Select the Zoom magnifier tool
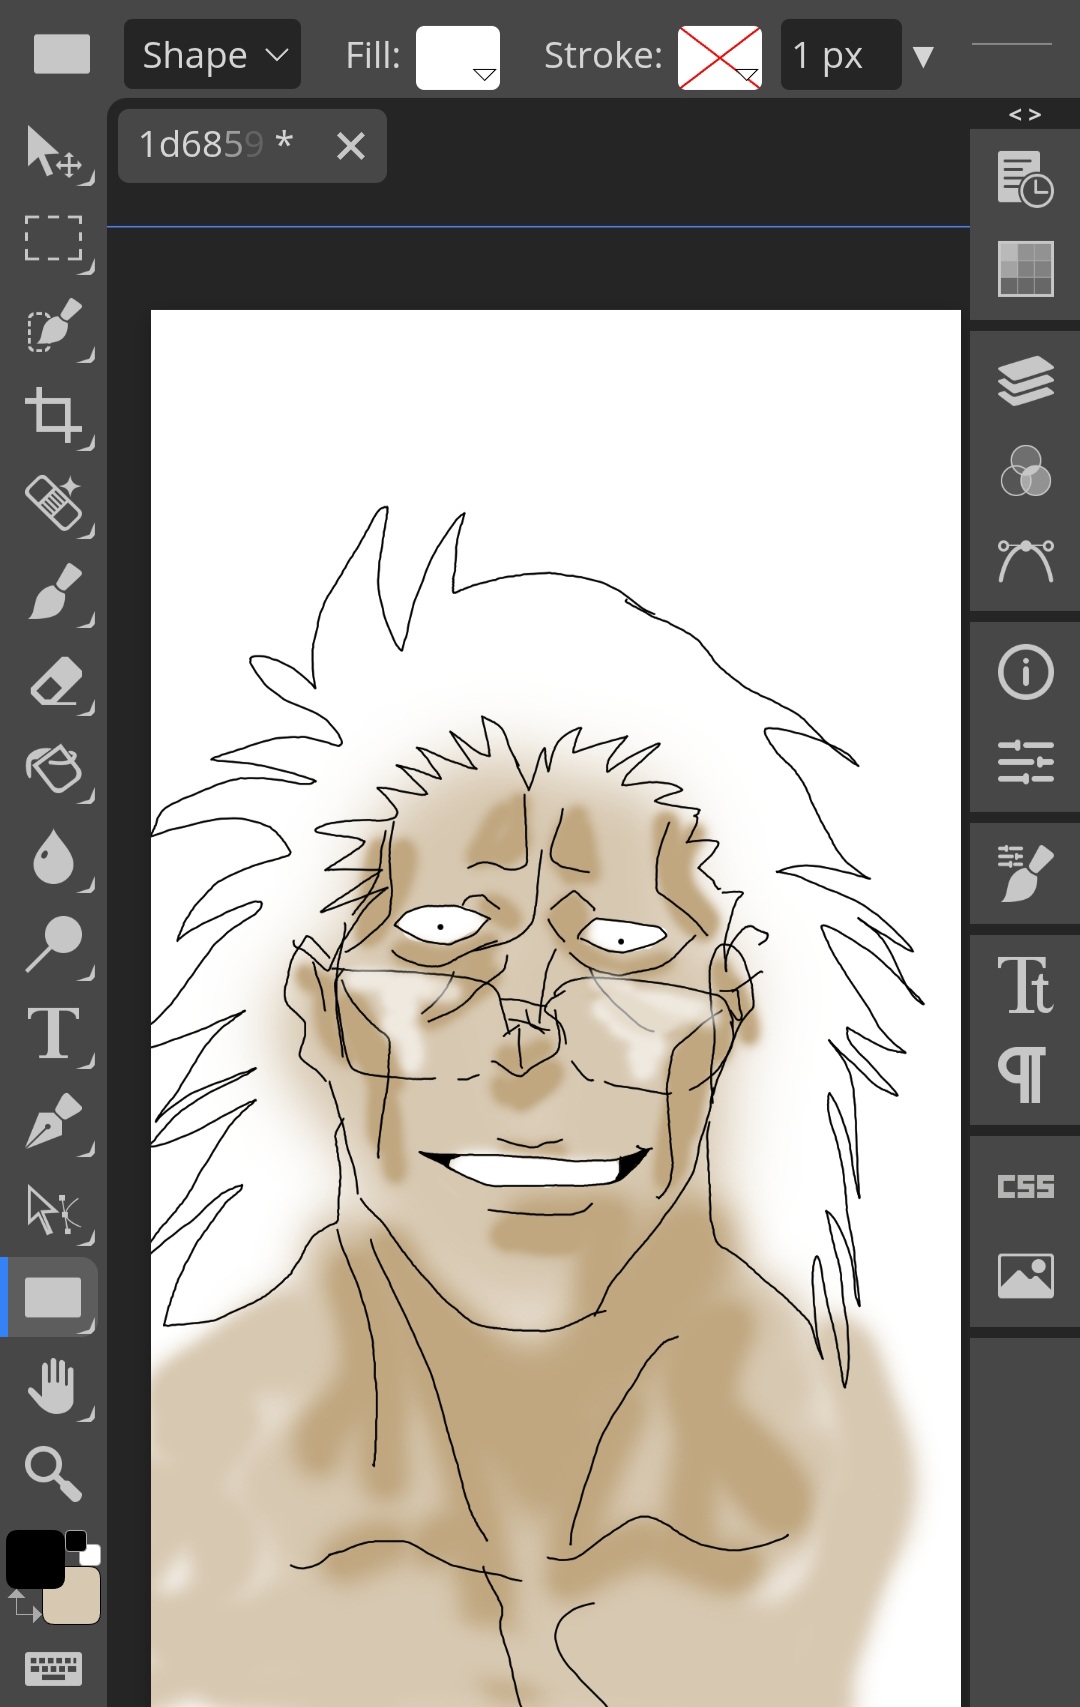The width and height of the screenshot is (1080, 1707). pyautogui.click(x=54, y=1474)
